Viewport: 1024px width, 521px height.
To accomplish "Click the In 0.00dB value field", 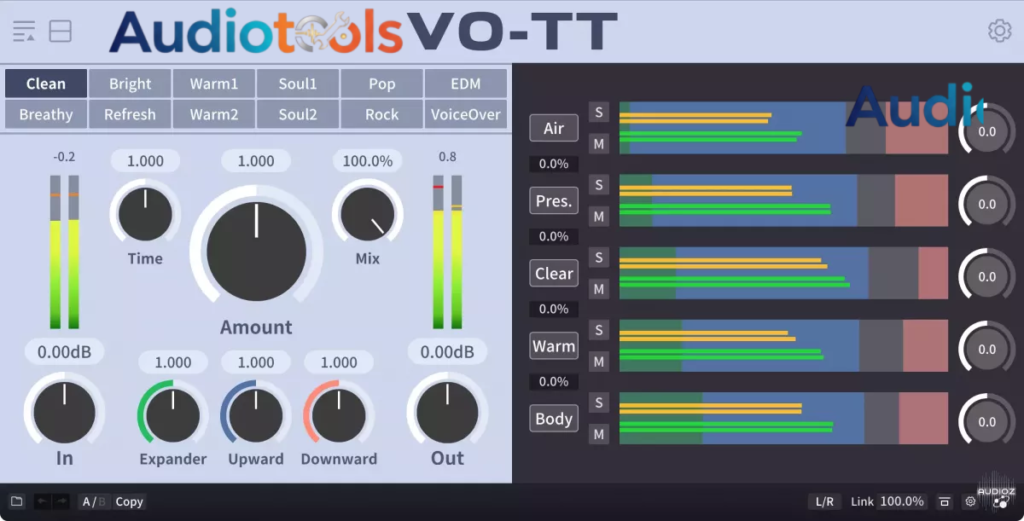I will 64,352.
